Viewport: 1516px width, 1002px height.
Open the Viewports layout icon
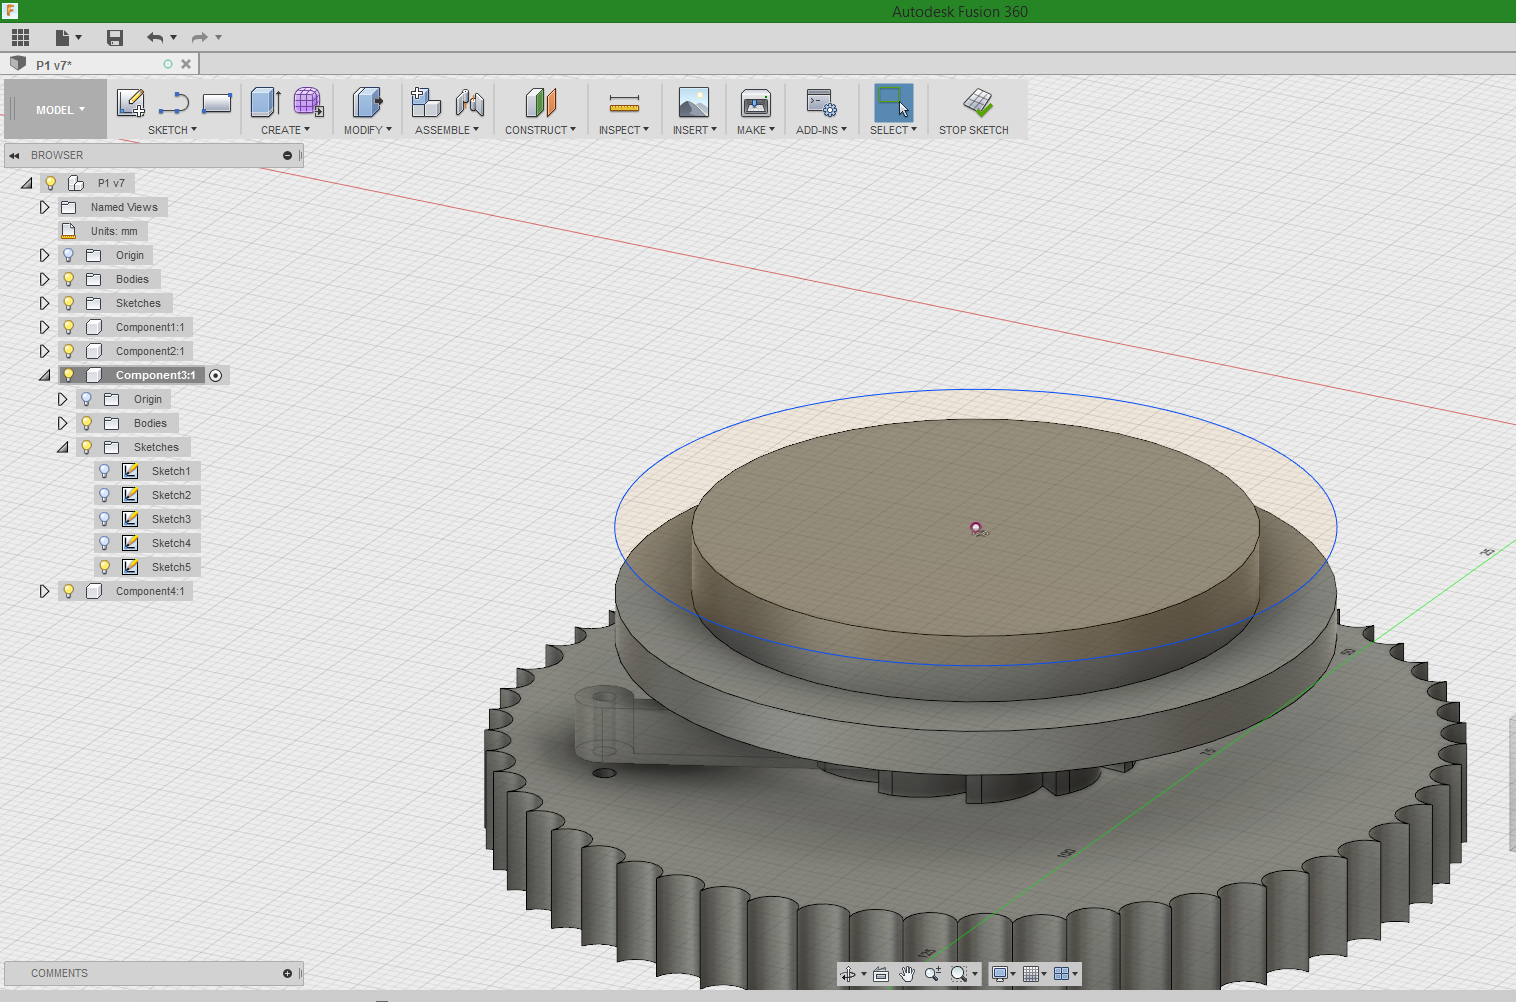tap(1062, 974)
